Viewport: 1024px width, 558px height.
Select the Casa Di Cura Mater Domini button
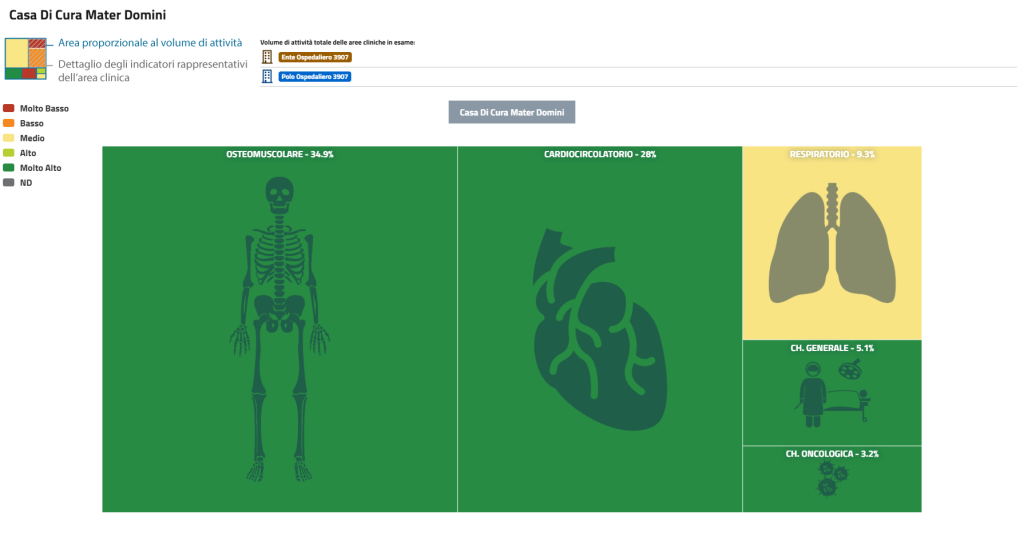[511, 113]
